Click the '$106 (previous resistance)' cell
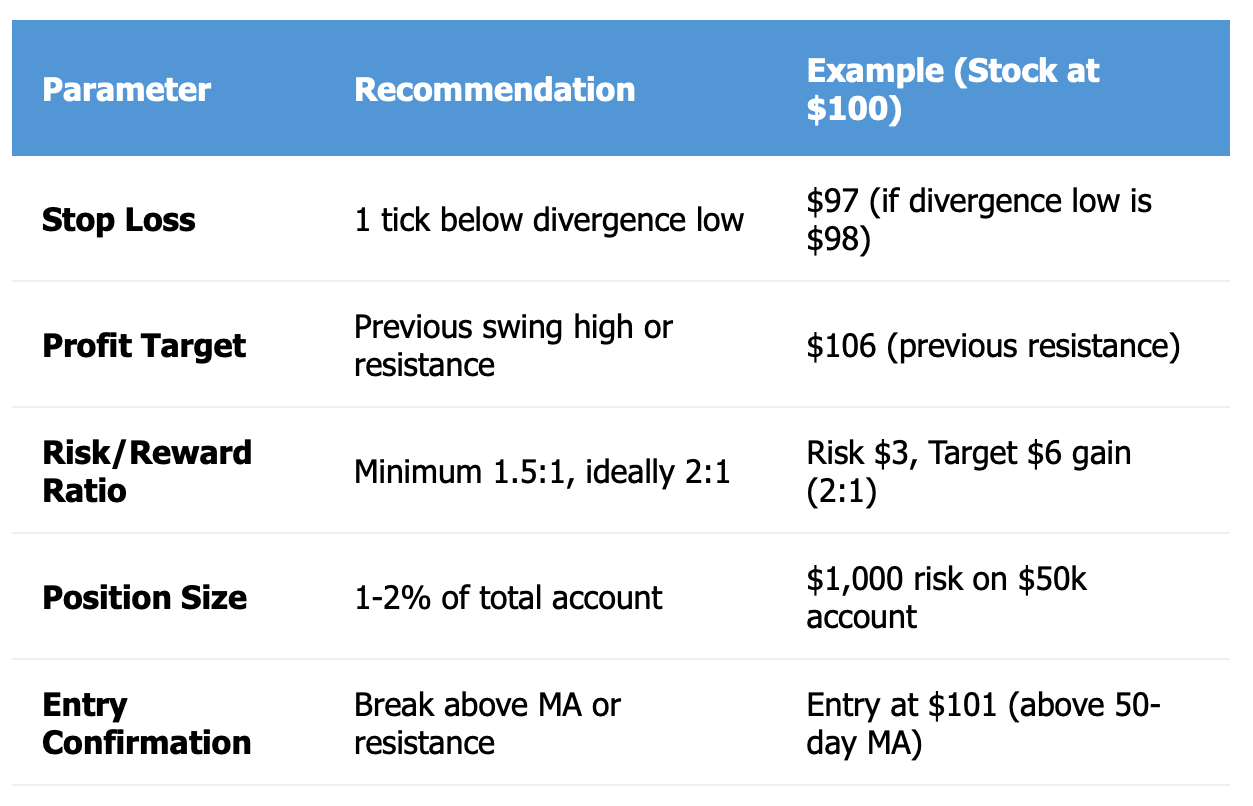1253x806 pixels. [x=993, y=346]
